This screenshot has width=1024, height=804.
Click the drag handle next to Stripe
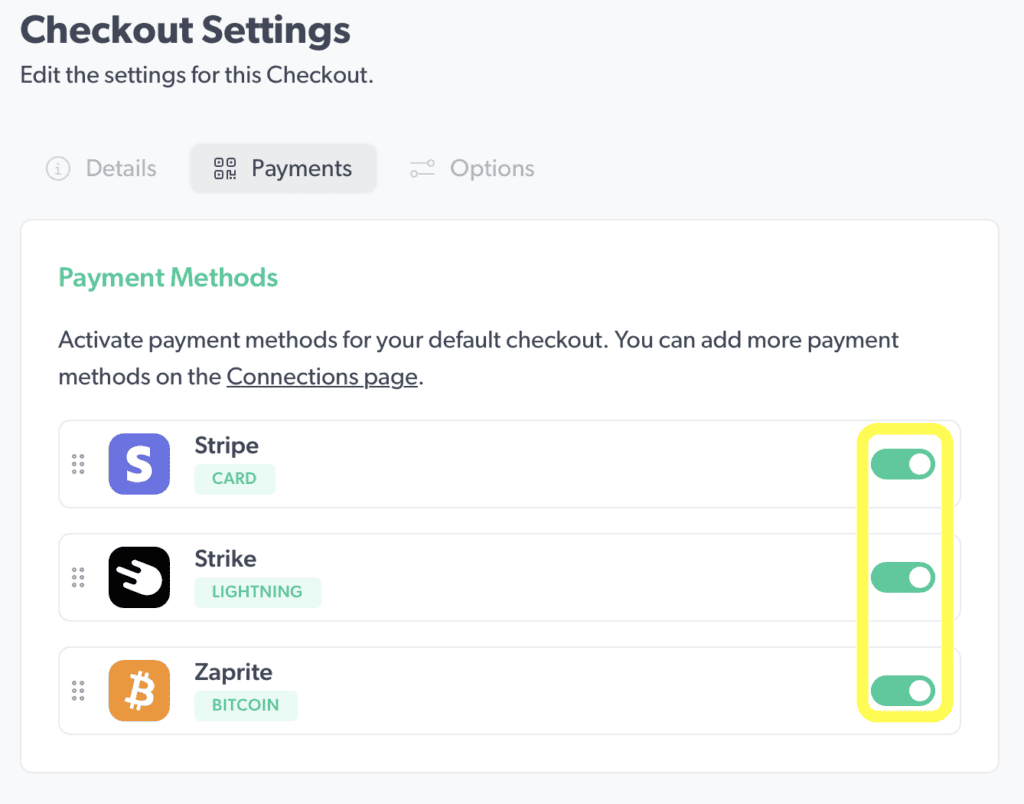78,463
